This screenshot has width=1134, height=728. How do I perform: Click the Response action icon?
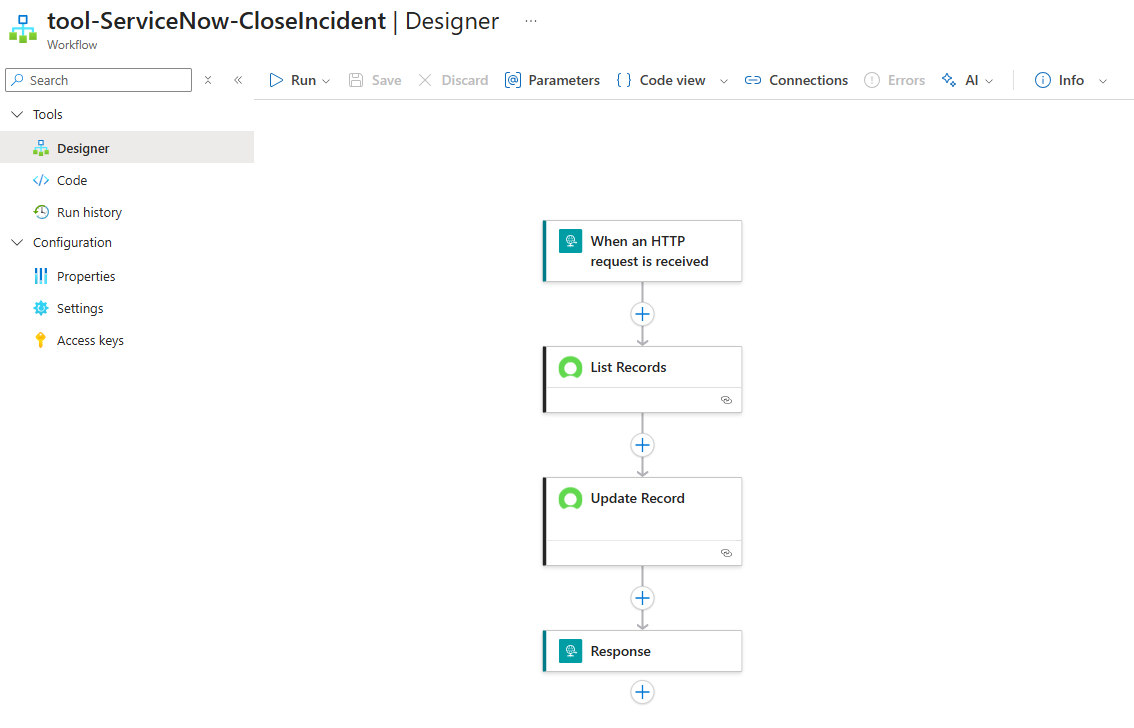tap(570, 650)
